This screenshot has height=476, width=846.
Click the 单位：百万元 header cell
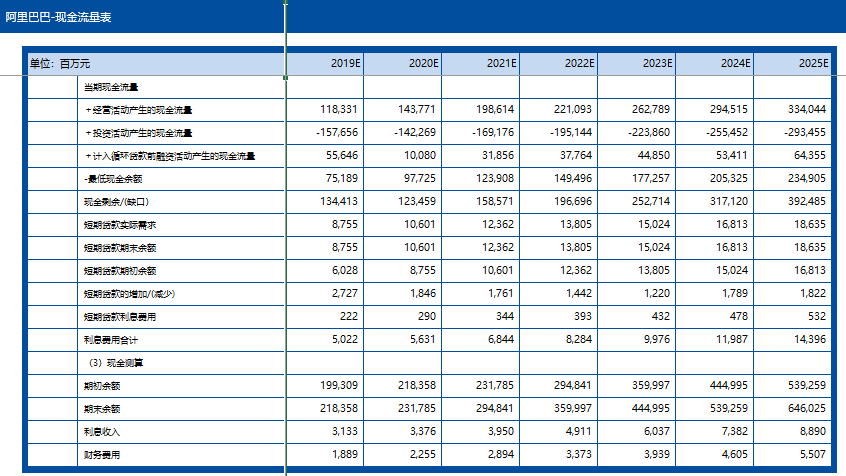coord(156,64)
